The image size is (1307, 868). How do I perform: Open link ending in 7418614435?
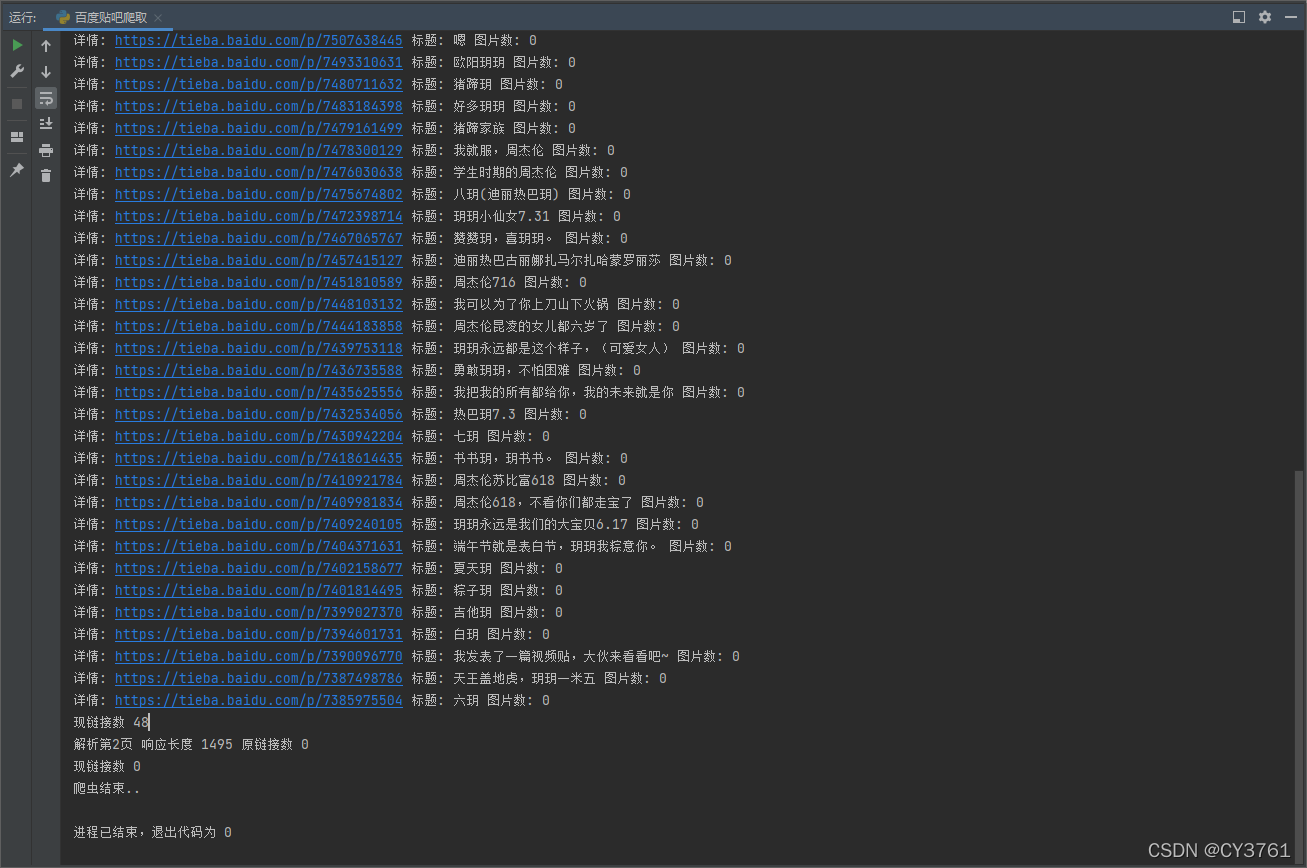click(x=259, y=458)
